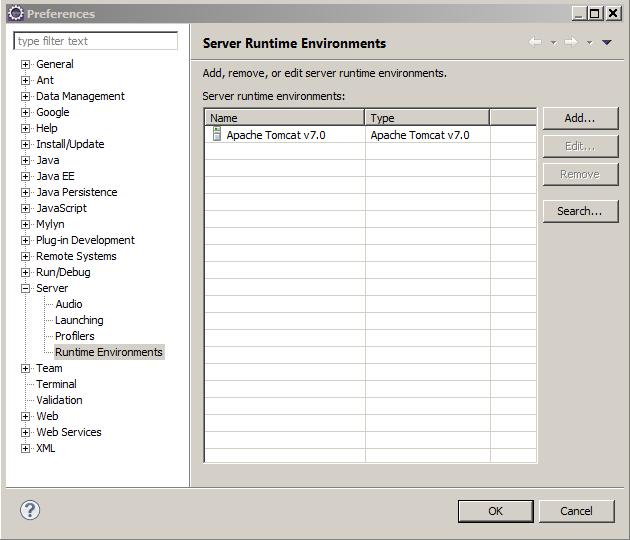The height and width of the screenshot is (540, 630).
Task: Select the Java EE label
Action: coord(55,176)
